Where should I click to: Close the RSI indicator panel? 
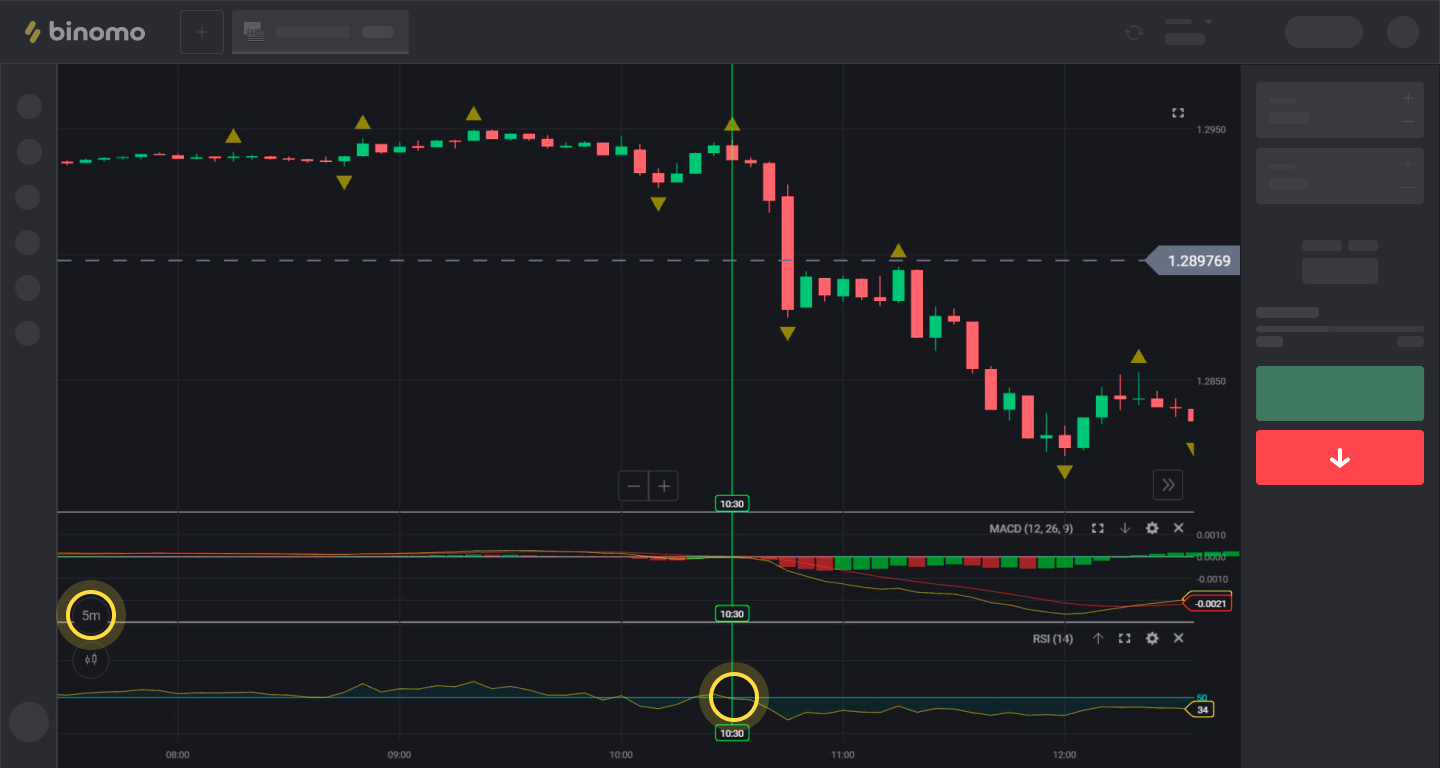click(x=1178, y=638)
